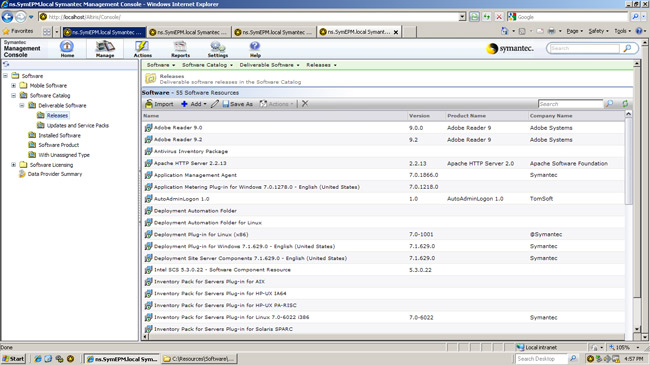Open the Software Catalog breadcrumb menu

tap(207, 65)
